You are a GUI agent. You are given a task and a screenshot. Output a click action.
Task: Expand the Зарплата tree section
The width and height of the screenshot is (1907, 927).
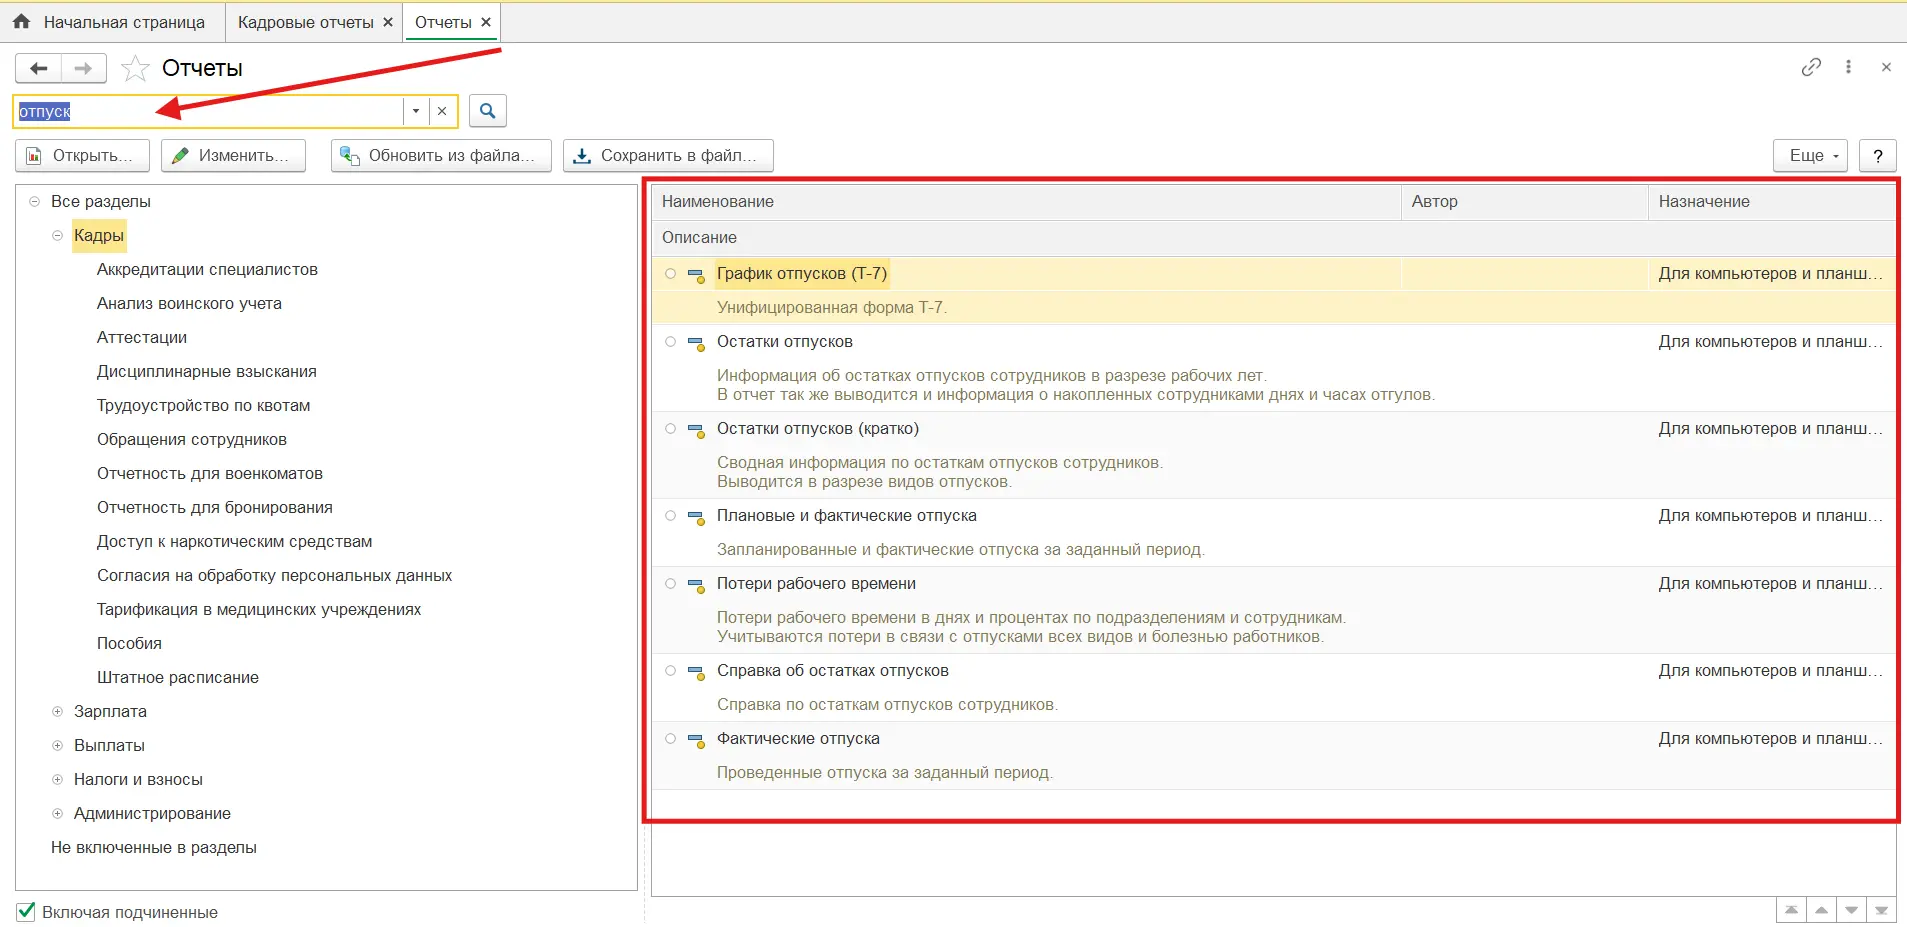point(58,712)
